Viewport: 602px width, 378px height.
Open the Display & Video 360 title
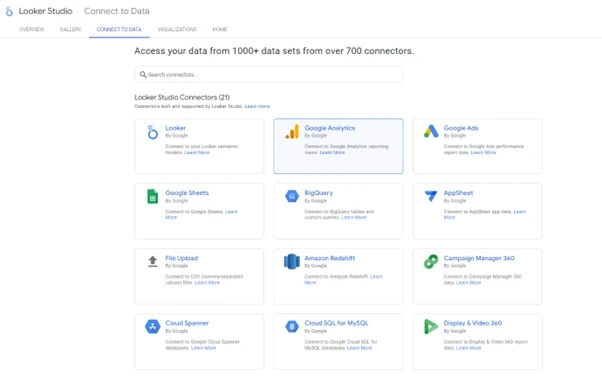[x=473, y=323]
